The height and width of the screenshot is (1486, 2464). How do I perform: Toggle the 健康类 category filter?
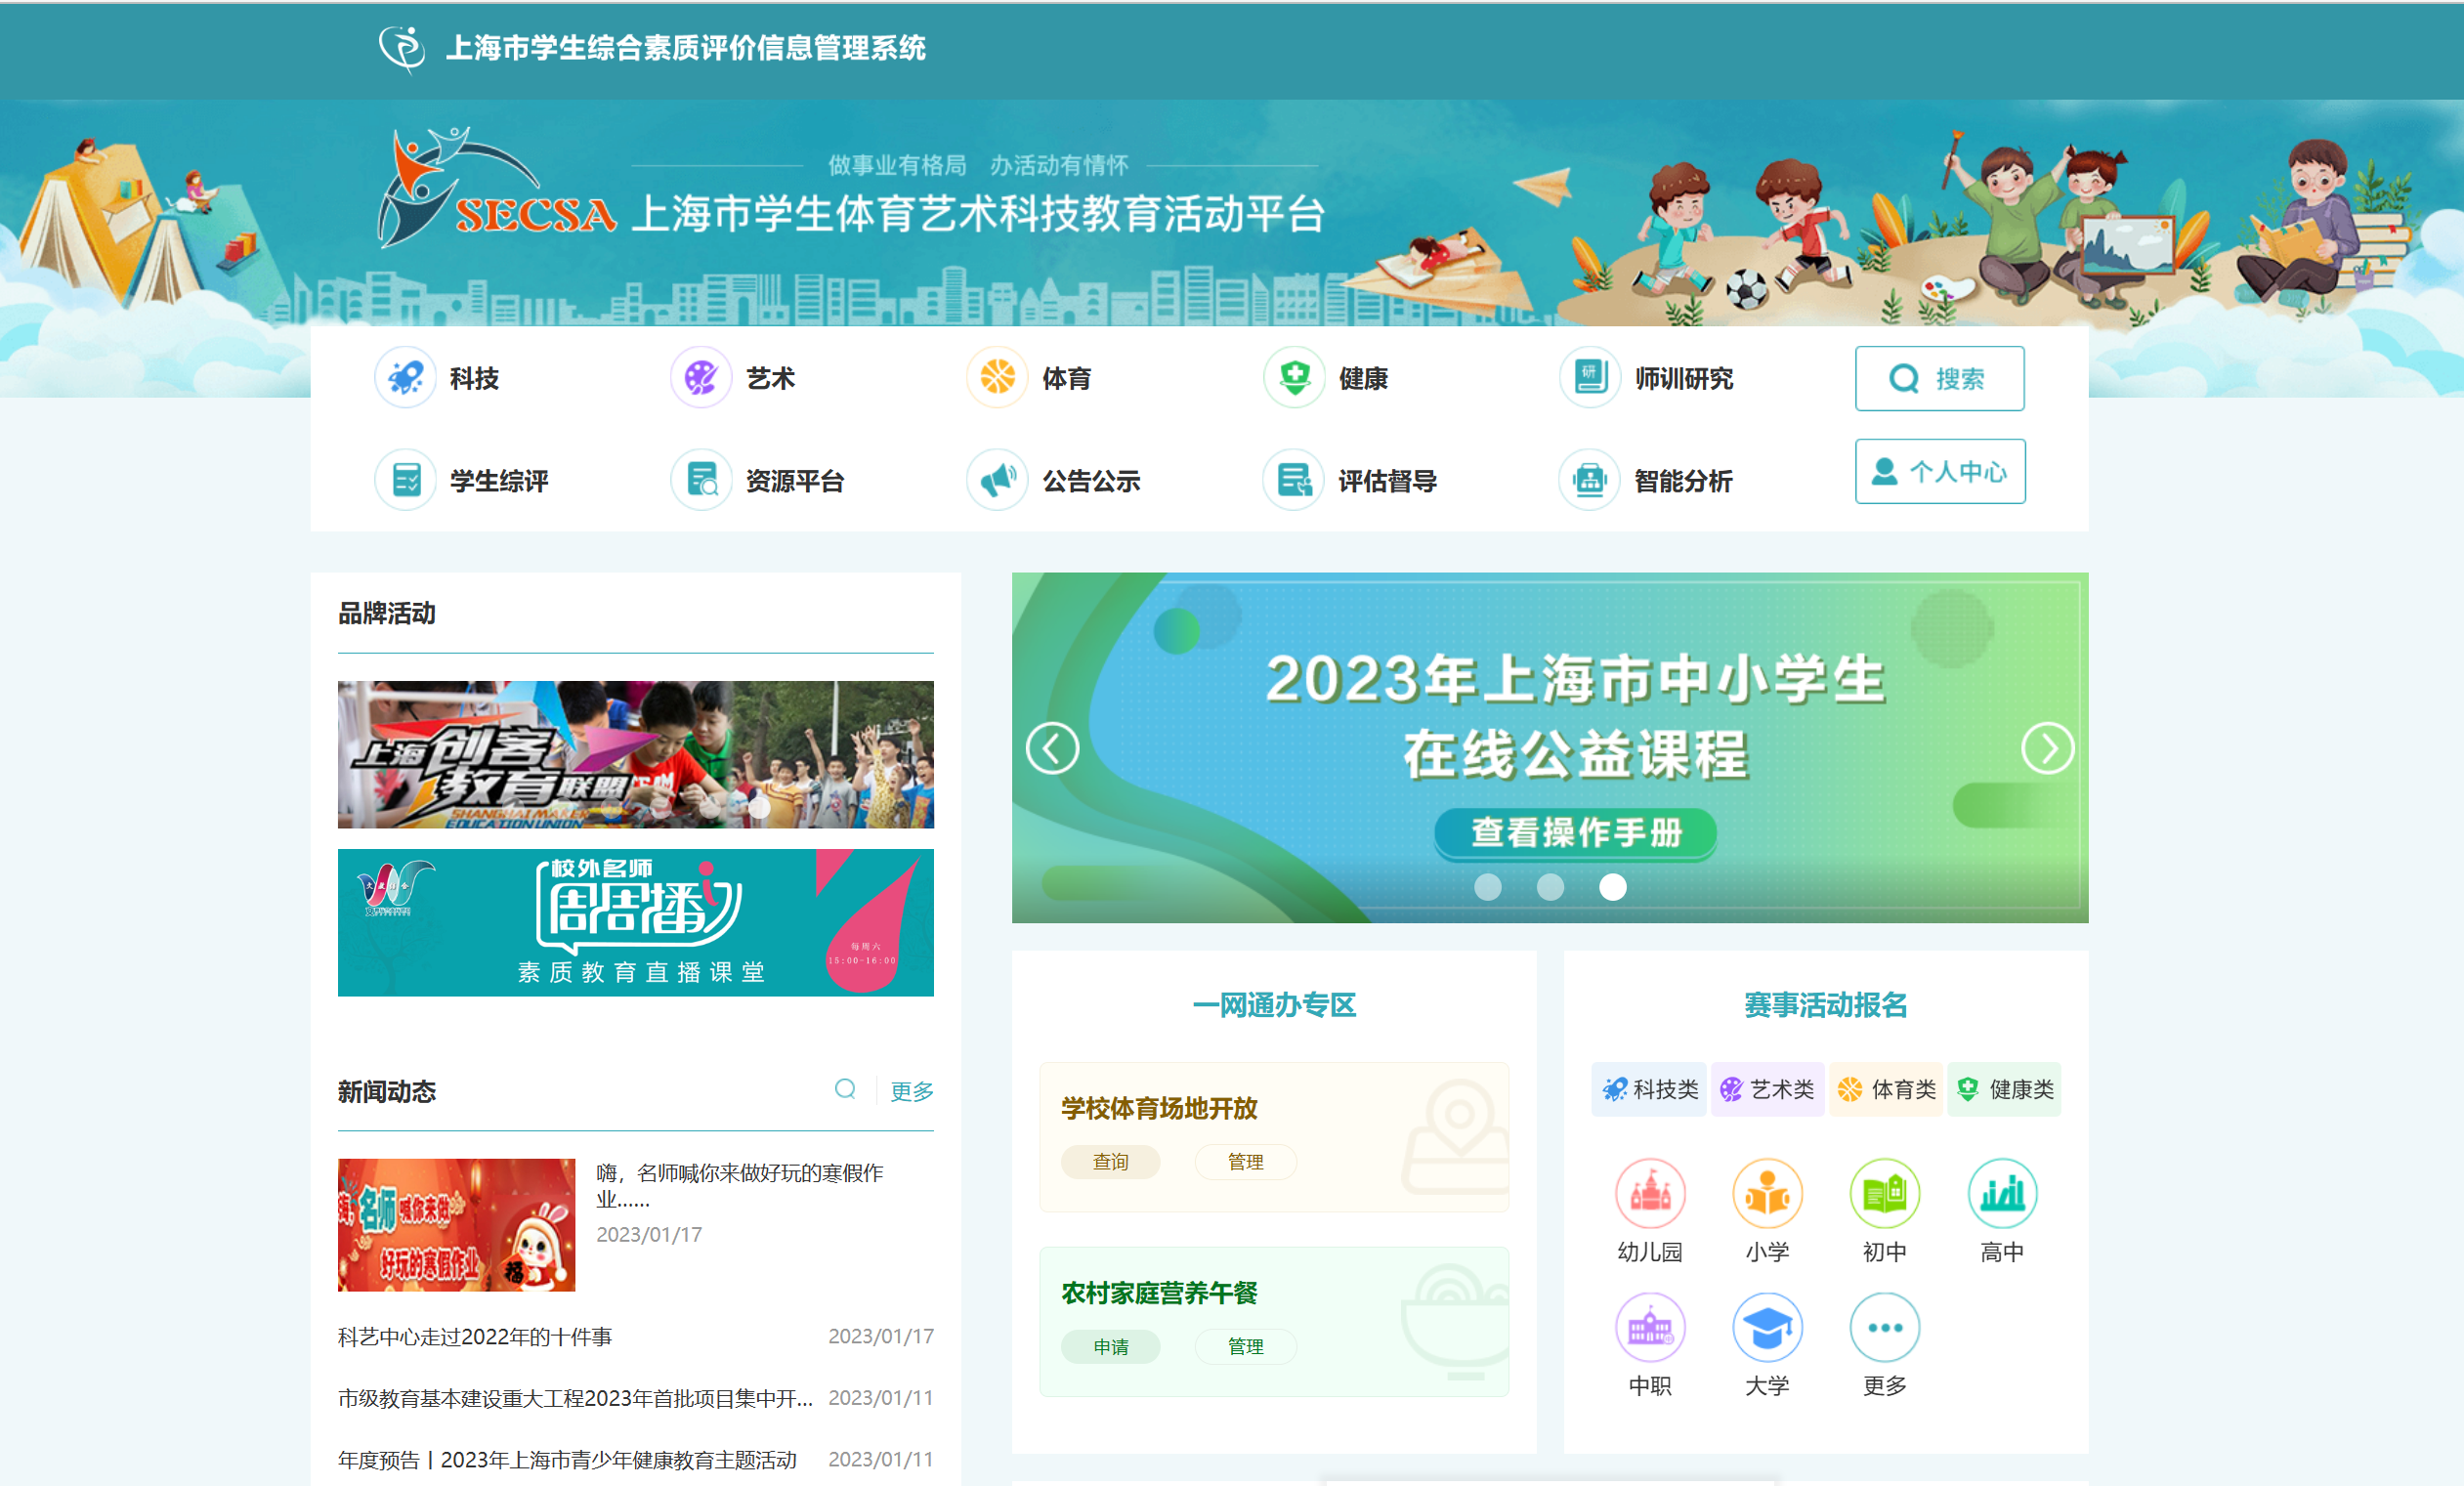2004,1089
